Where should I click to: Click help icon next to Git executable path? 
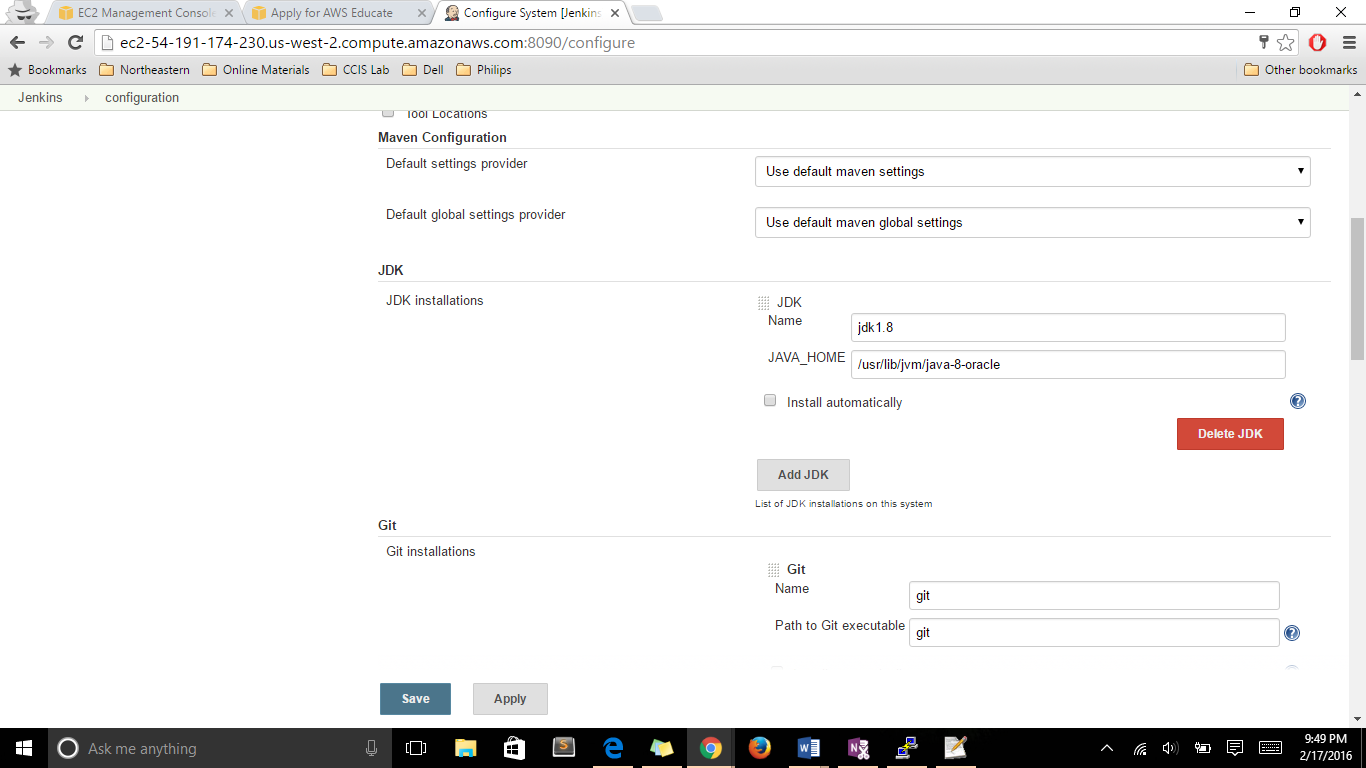coord(1291,633)
